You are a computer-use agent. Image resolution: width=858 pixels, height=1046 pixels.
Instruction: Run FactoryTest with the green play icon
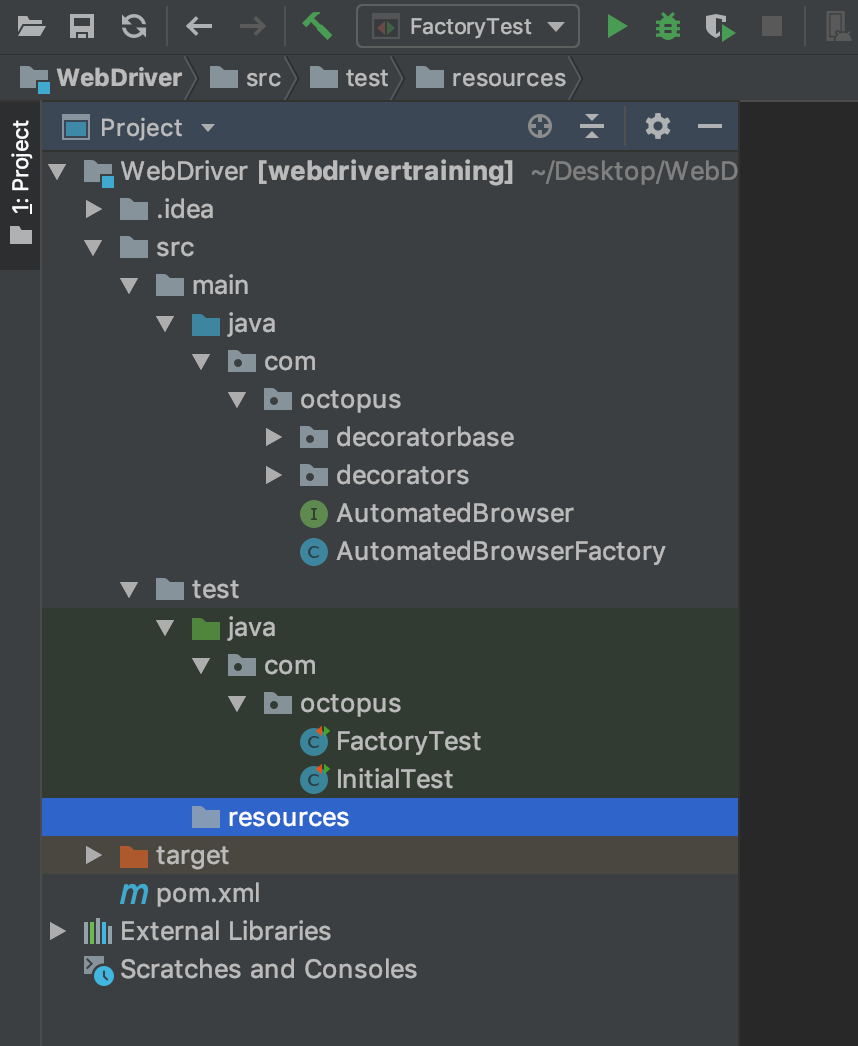[617, 26]
